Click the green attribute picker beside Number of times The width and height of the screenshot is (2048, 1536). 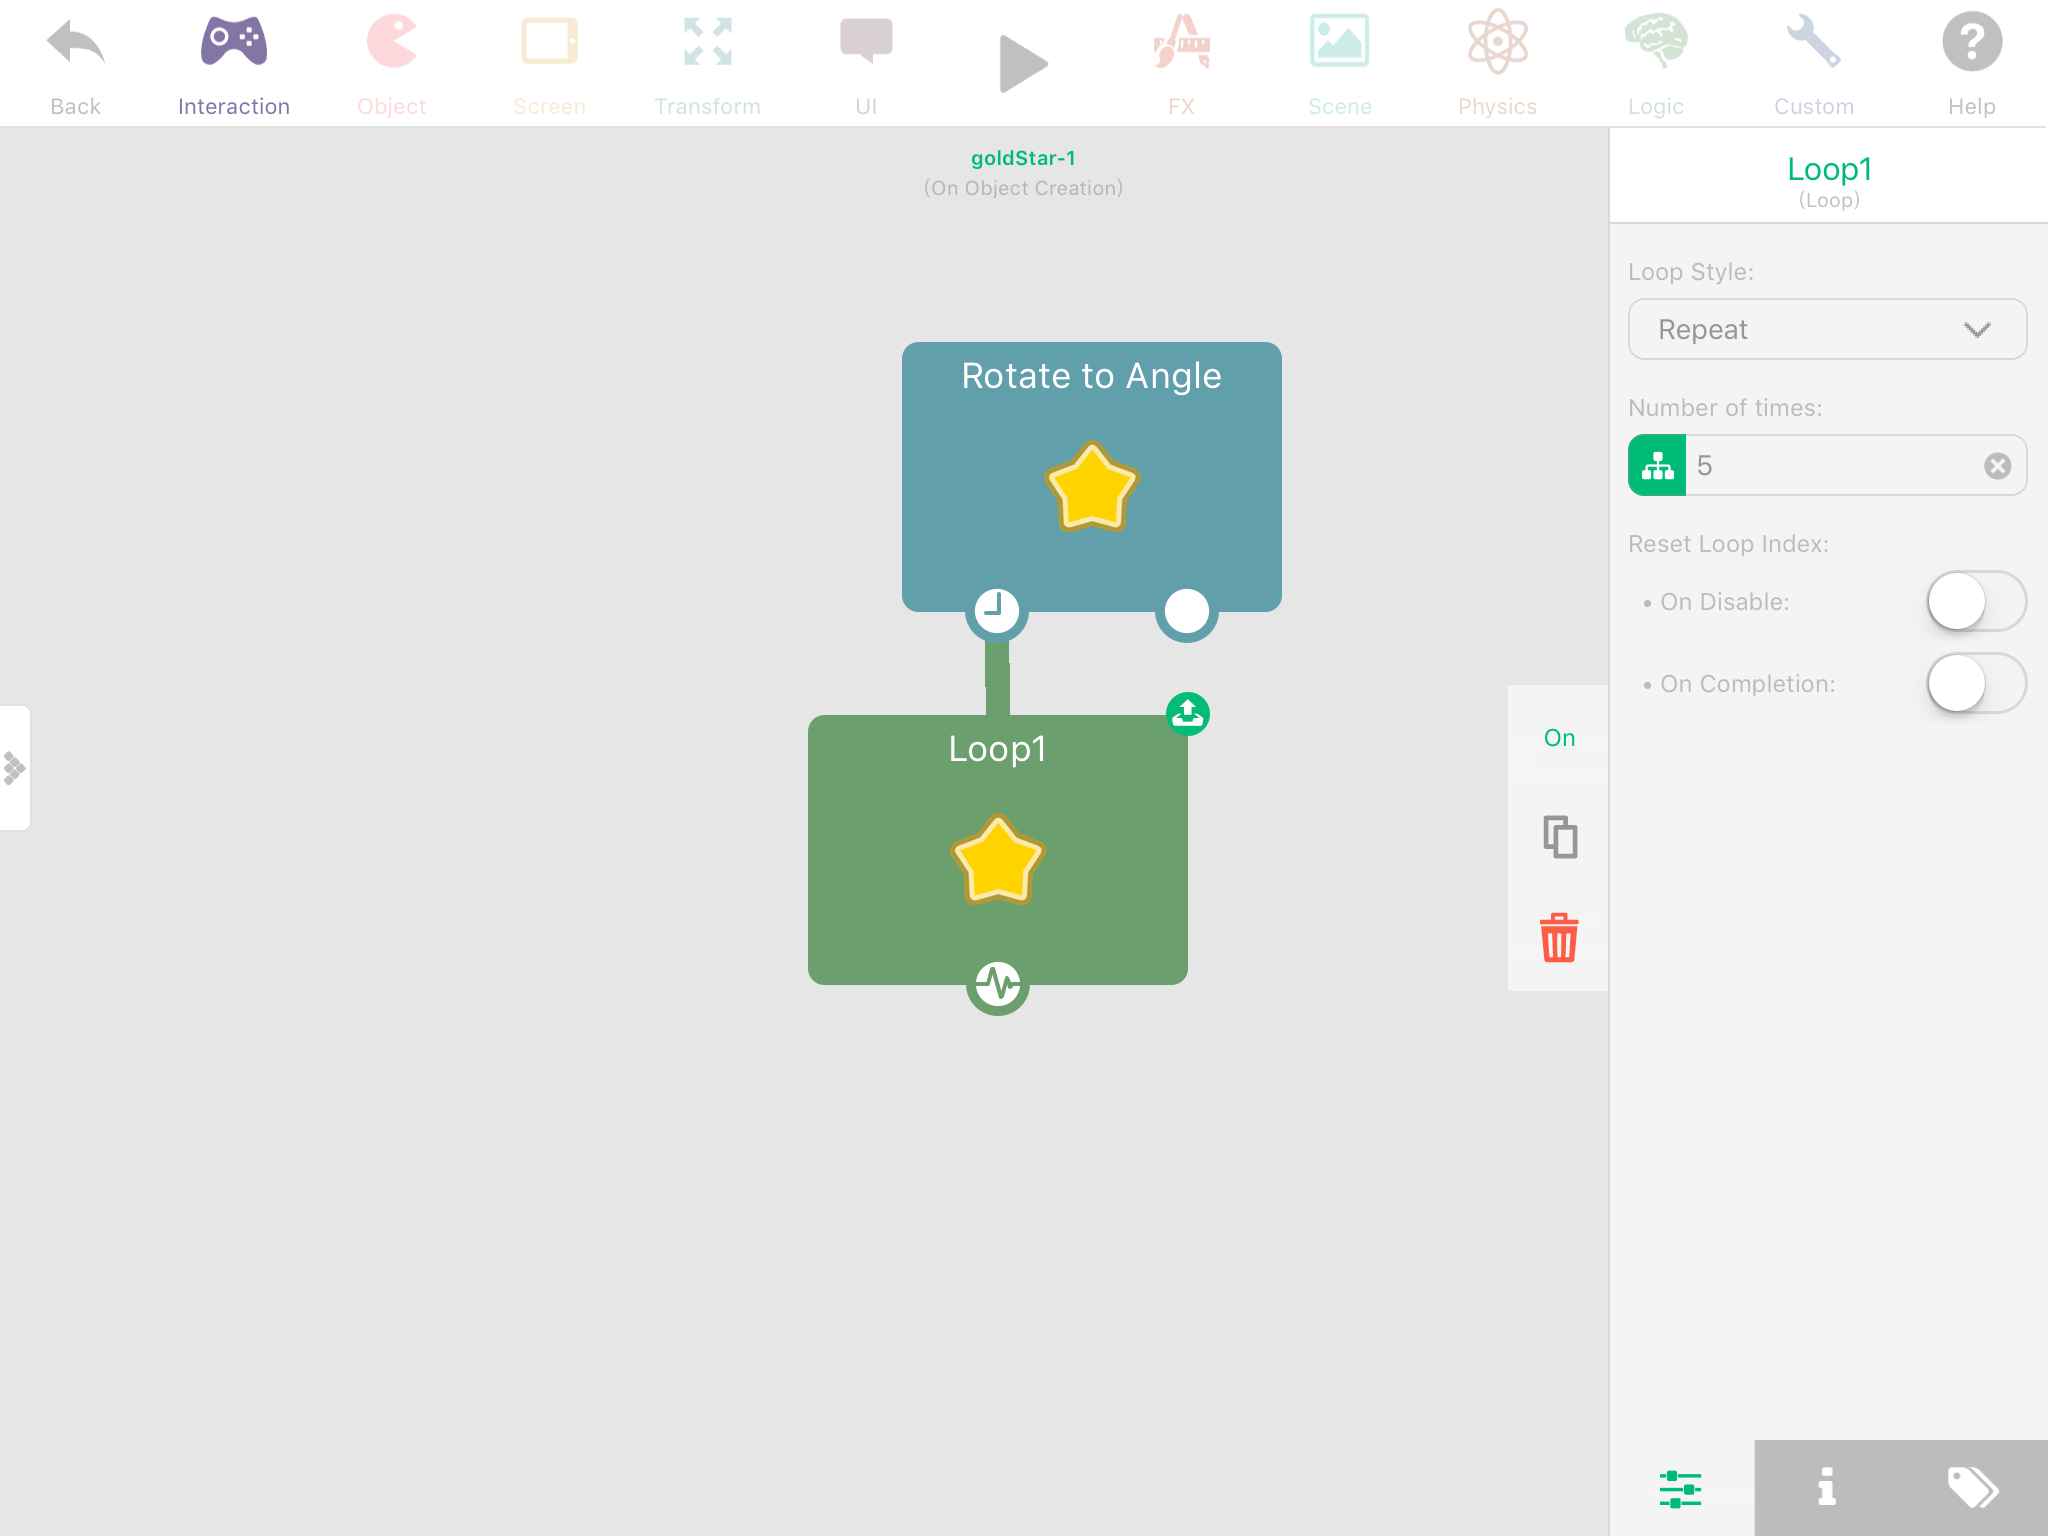1657,465
